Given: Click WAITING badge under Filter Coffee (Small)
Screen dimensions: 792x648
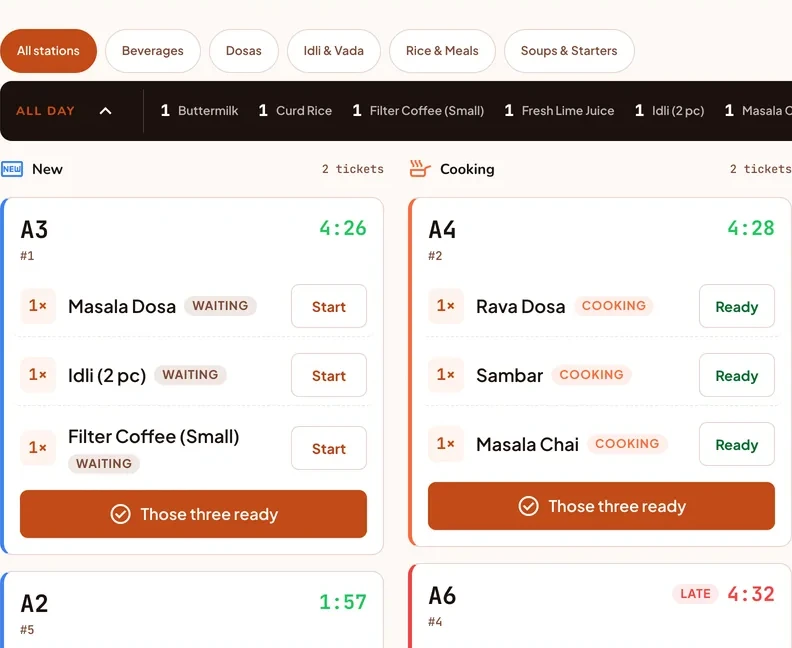Looking at the screenshot, I should (x=104, y=464).
